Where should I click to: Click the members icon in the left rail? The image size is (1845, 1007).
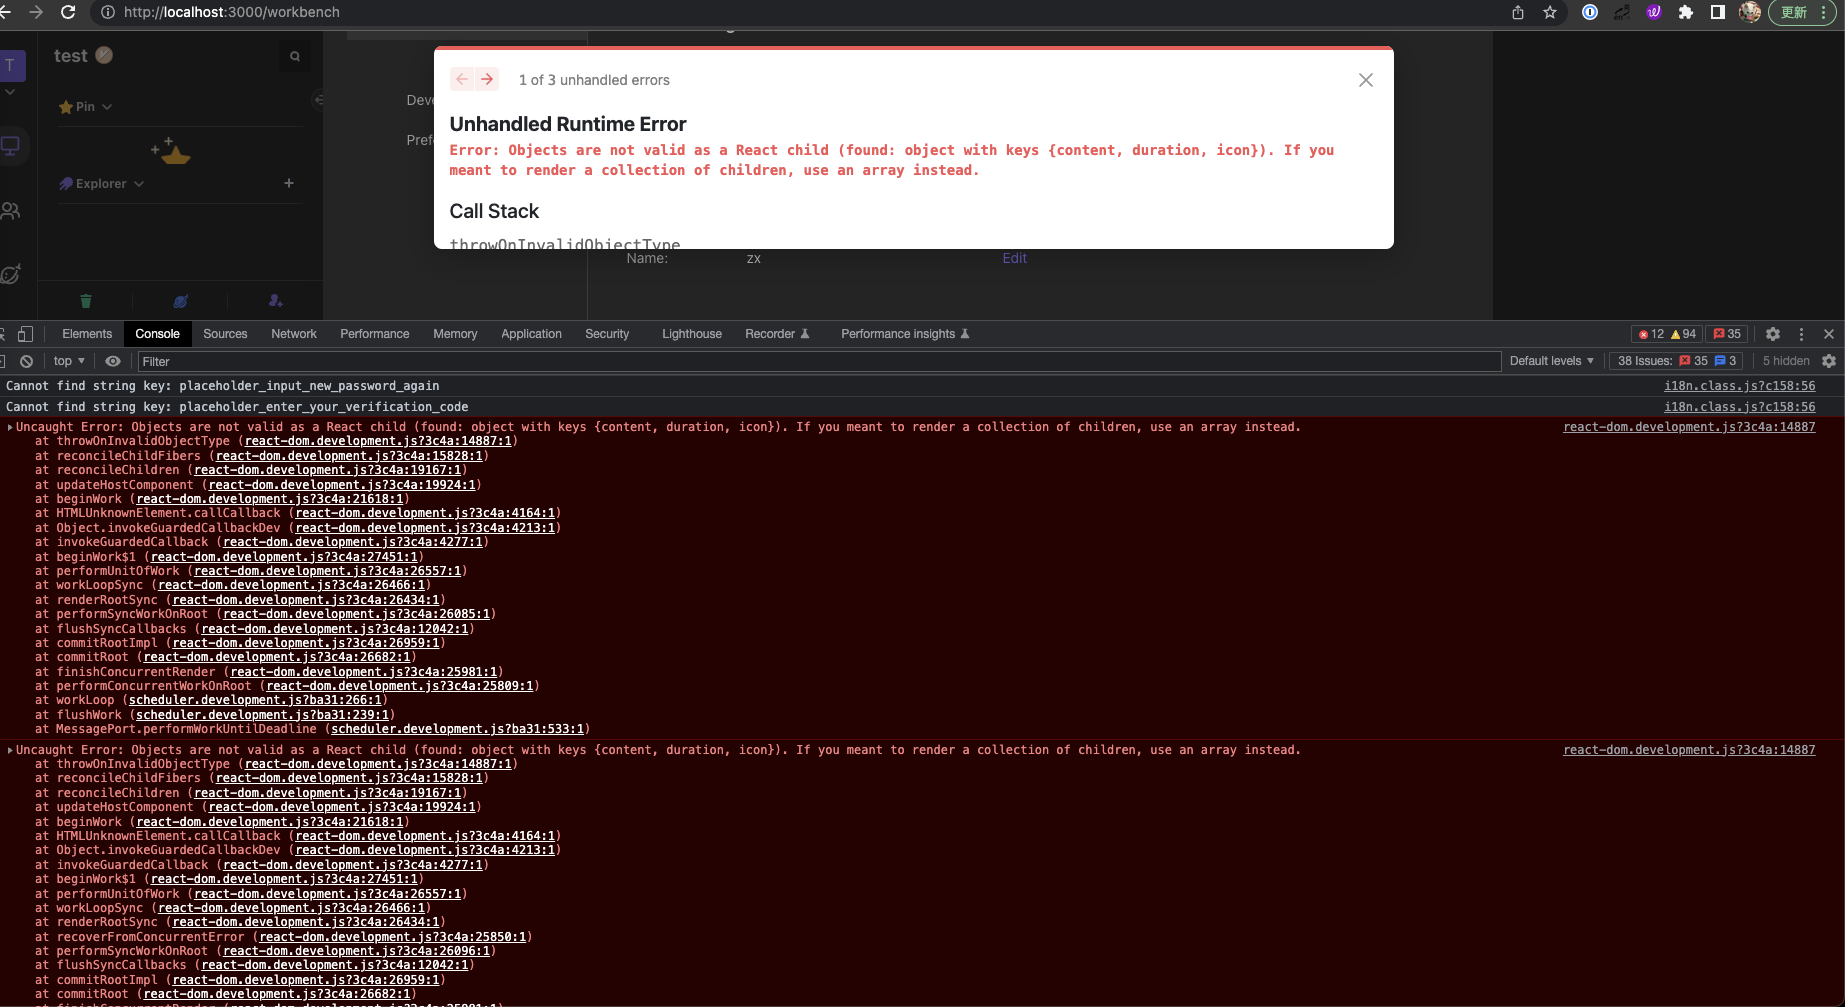(12, 210)
